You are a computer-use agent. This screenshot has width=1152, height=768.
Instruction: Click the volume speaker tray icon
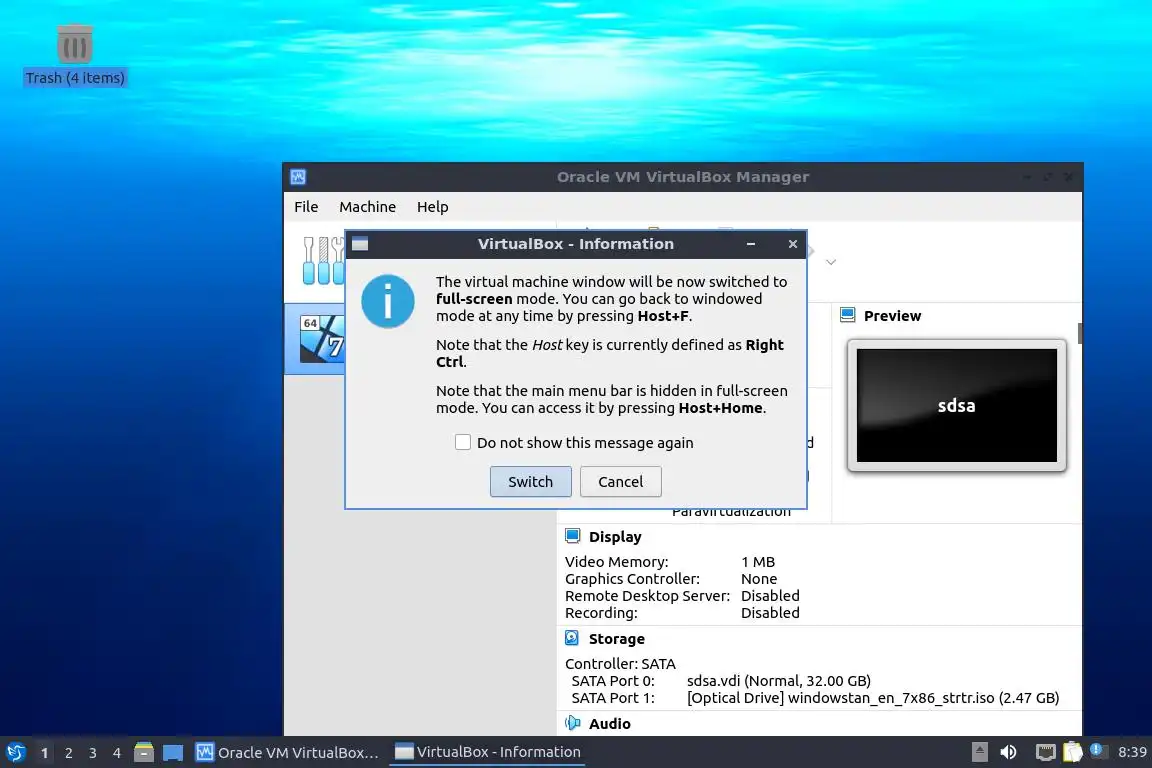point(1009,752)
